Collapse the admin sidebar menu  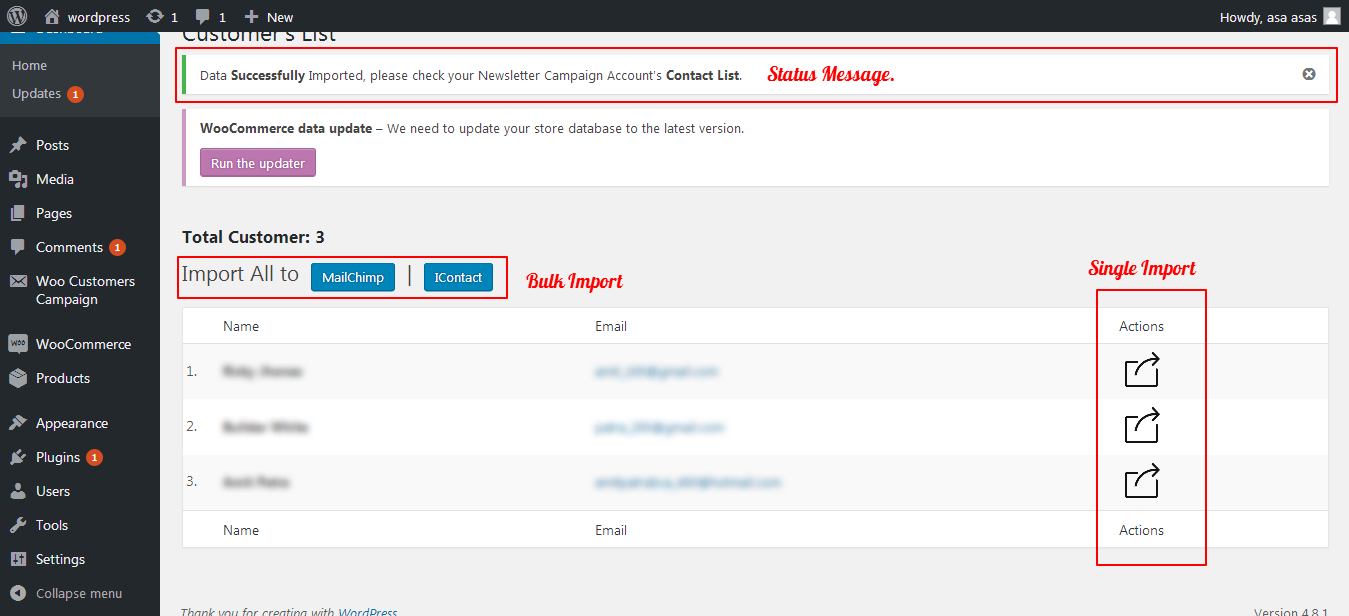click(66, 593)
